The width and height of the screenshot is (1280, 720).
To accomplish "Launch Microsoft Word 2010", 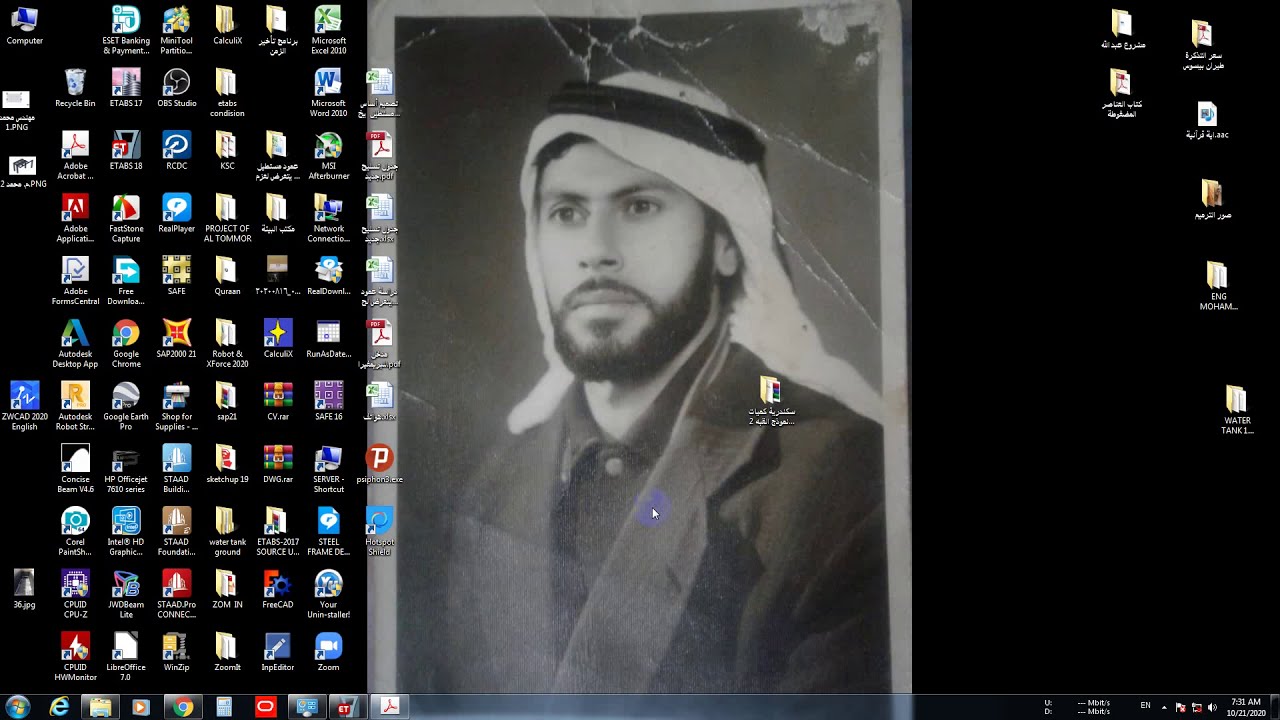I will [328, 93].
